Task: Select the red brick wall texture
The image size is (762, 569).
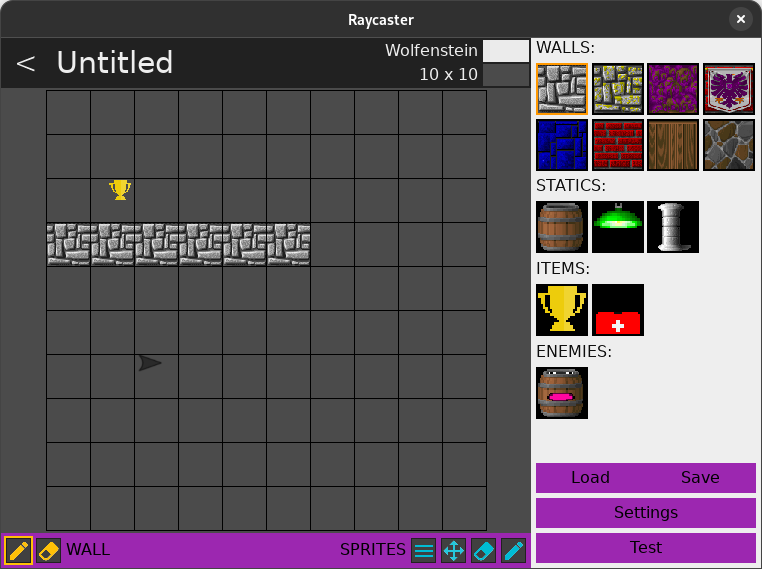Action: pos(617,145)
